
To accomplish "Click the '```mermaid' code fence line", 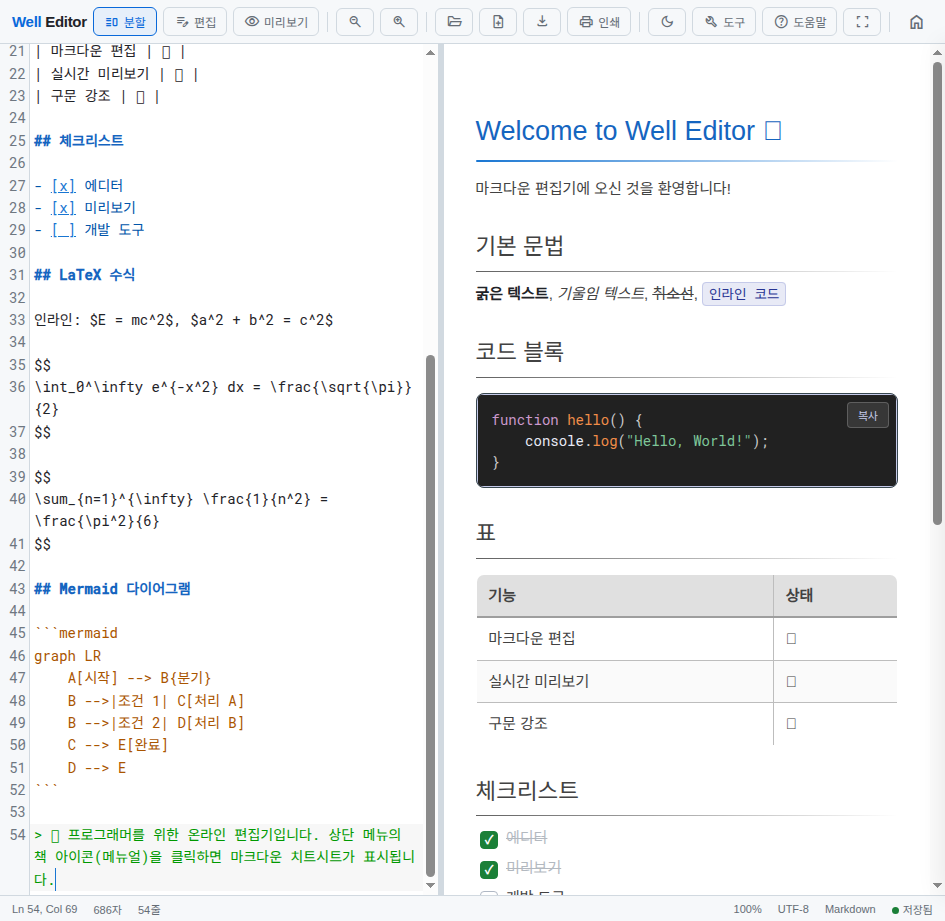I will point(76,633).
